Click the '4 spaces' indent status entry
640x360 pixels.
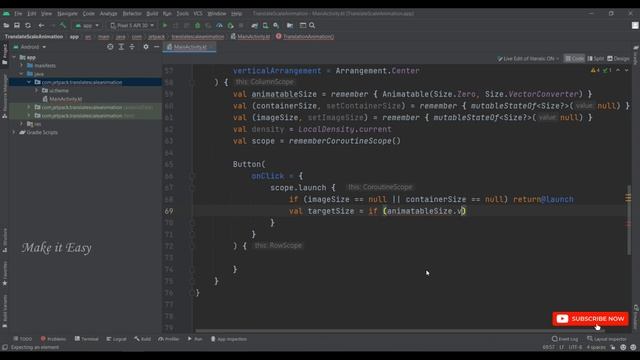click(x=596, y=347)
